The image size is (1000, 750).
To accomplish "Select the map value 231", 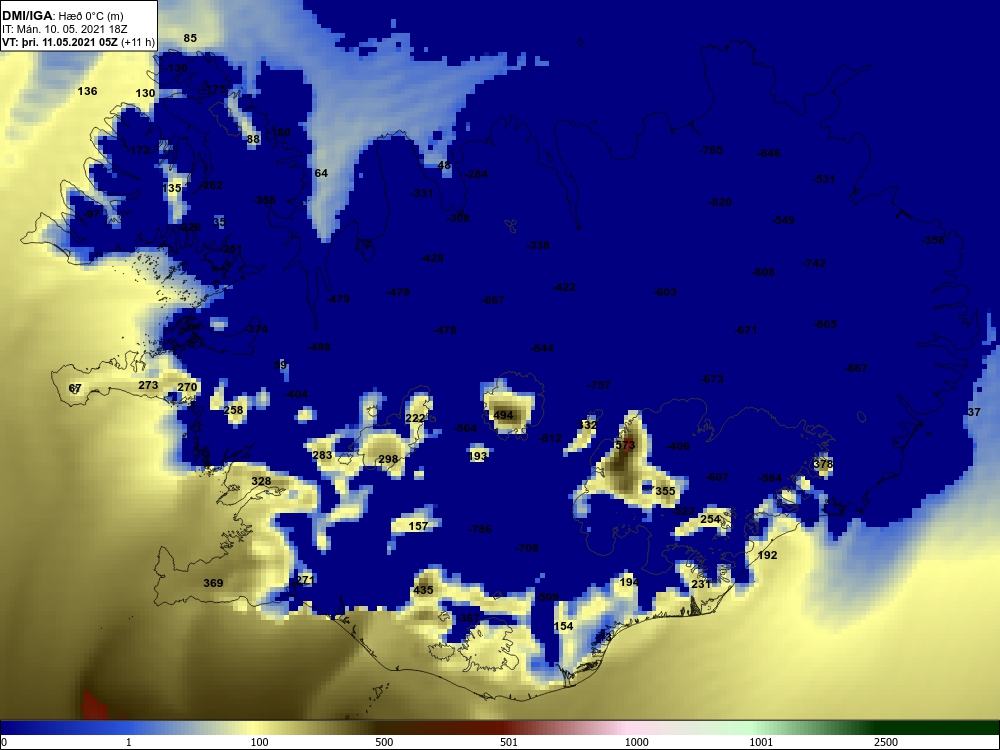I will click(x=701, y=584).
